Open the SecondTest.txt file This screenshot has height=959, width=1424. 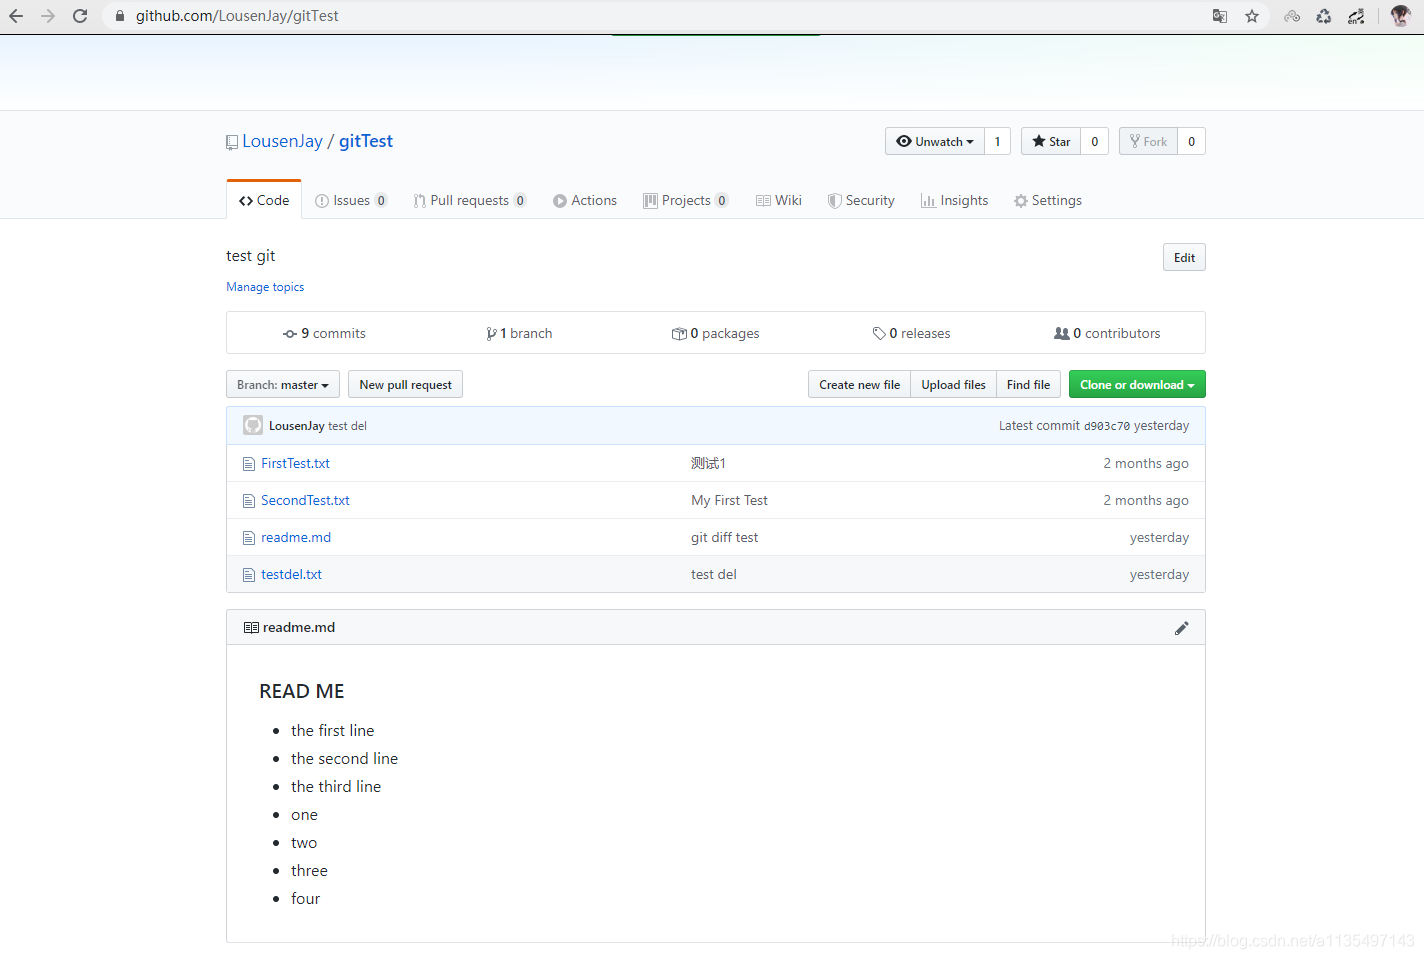pyautogui.click(x=305, y=501)
